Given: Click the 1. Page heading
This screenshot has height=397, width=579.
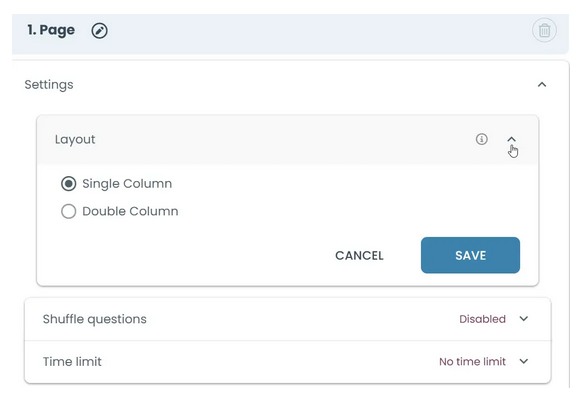Looking at the screenshot, I should 51,30.
